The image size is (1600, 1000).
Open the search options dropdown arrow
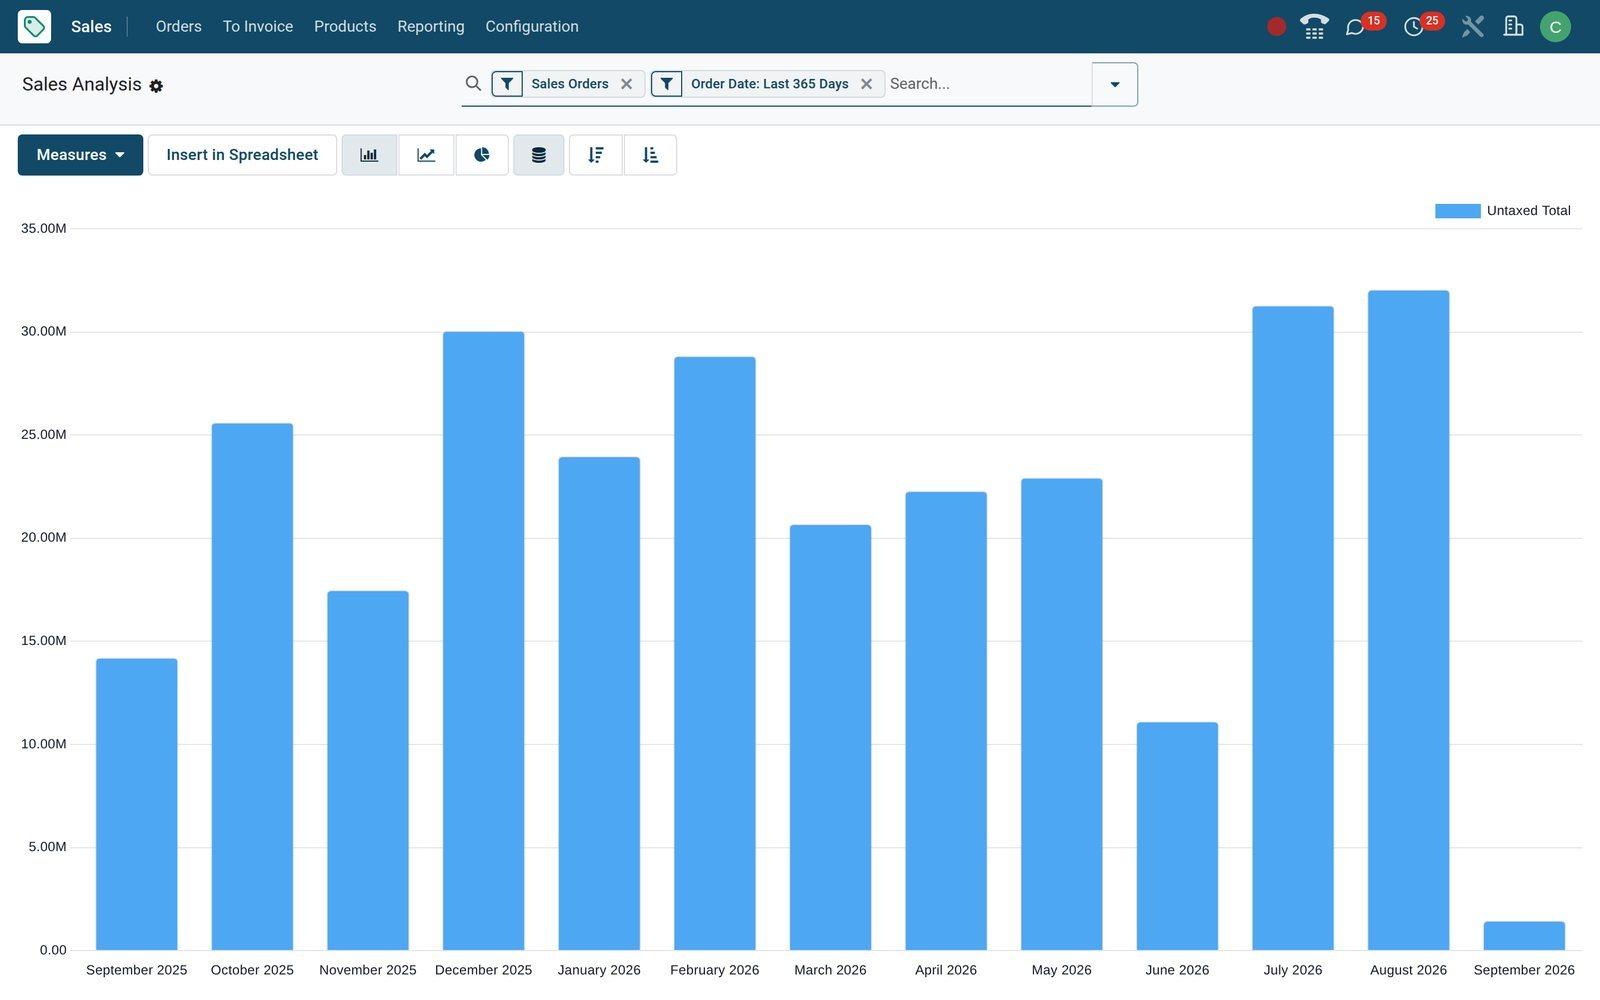point(1115,84)
